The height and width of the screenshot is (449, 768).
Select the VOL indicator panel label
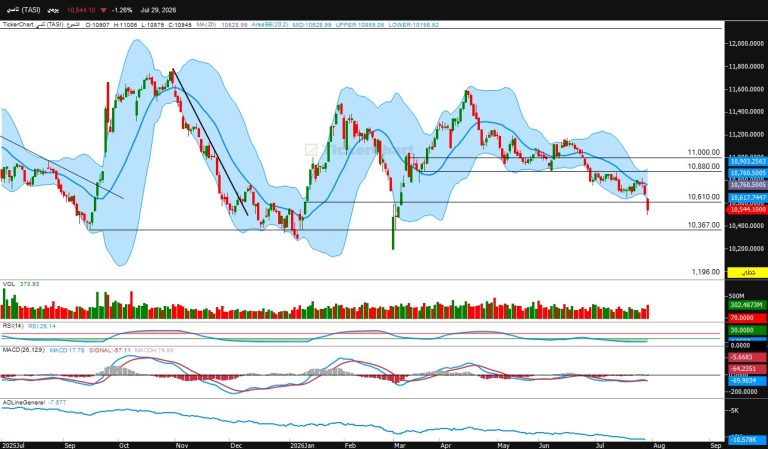point(9,284)
